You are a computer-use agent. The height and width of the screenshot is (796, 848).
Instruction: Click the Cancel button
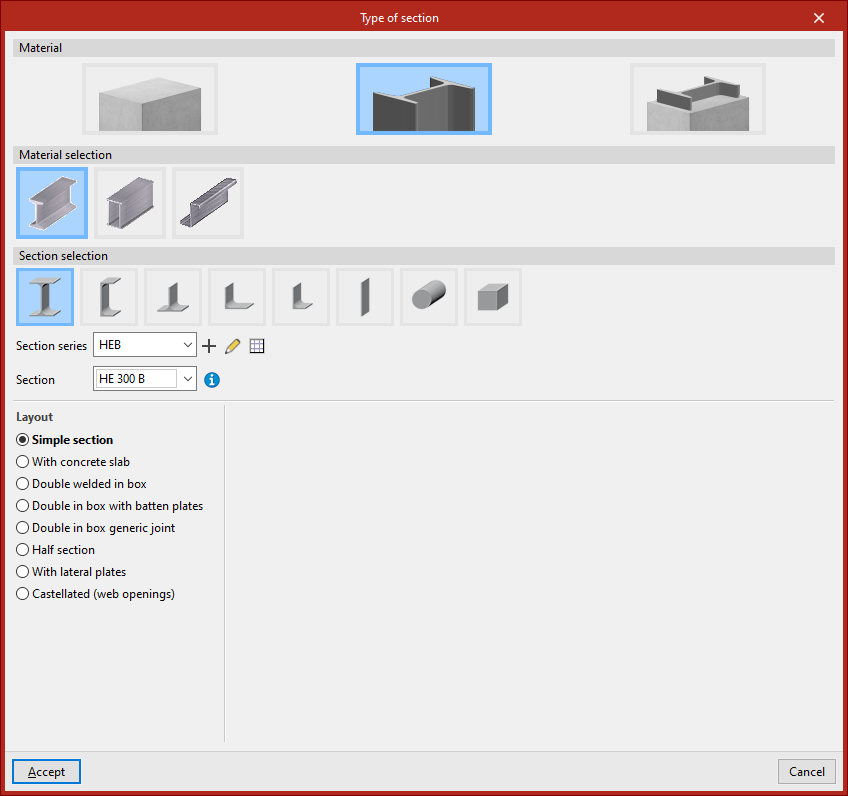pos(806,772)
